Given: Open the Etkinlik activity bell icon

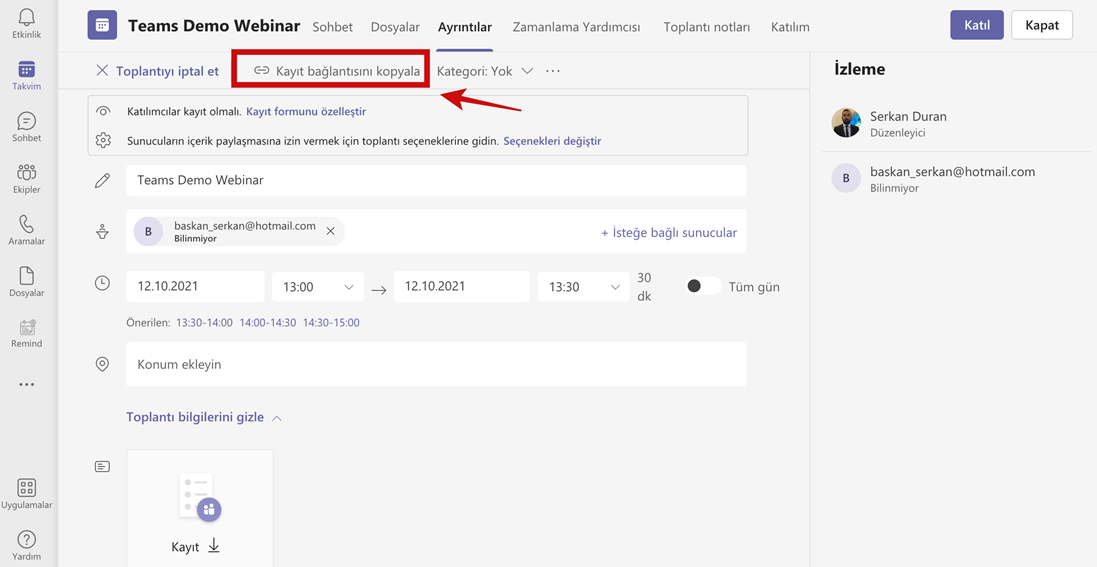Looking at the screenshot, I should point(26,18).
